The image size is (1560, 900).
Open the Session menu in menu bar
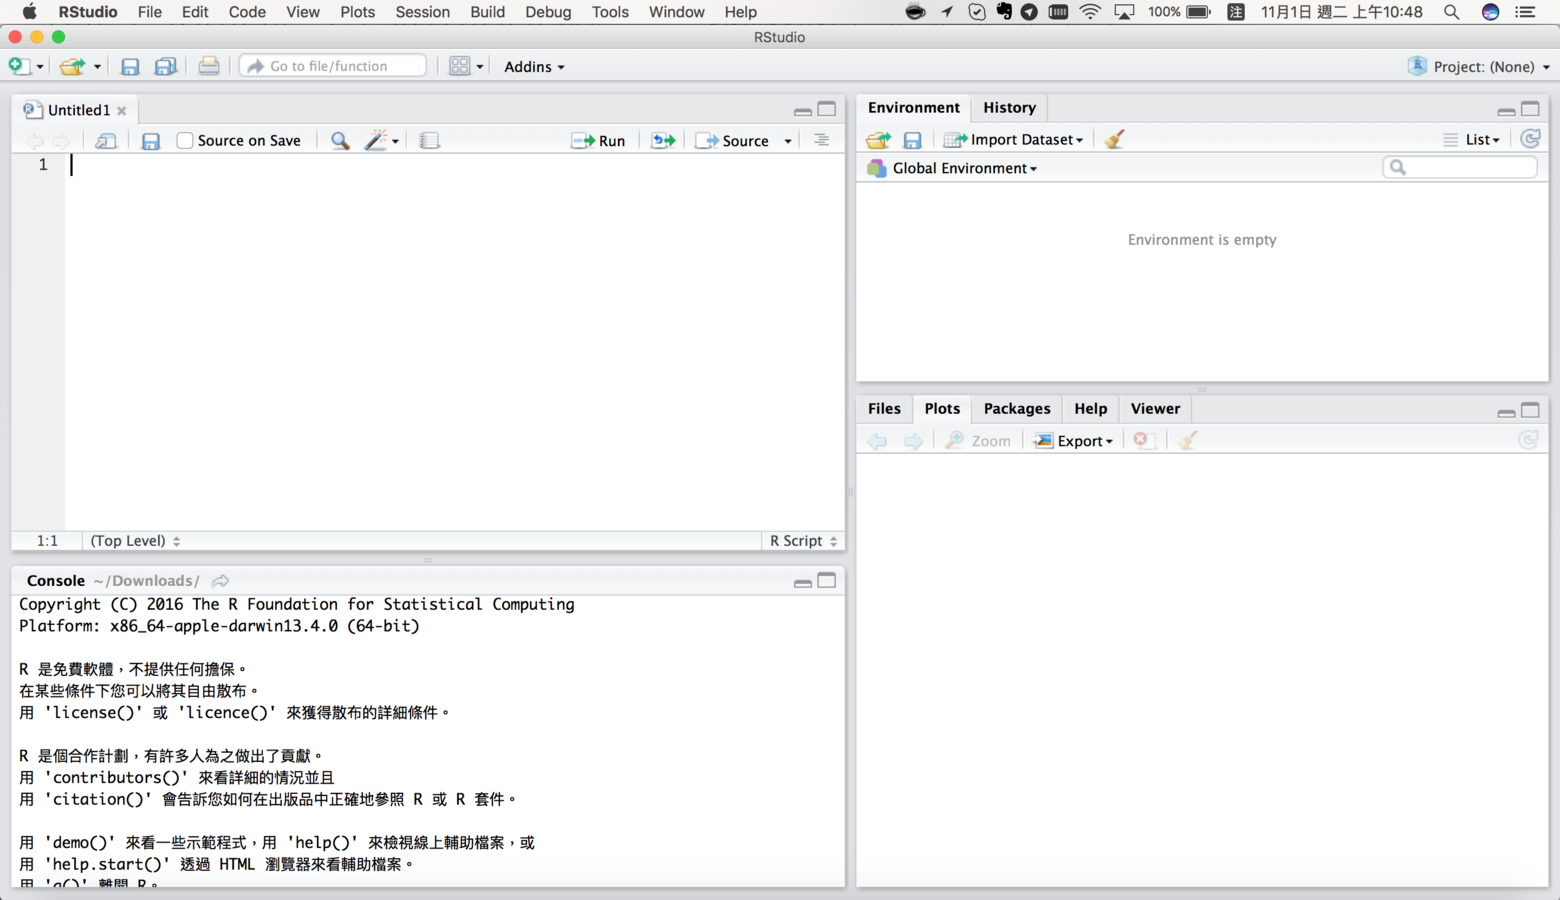tap(422, 12)
